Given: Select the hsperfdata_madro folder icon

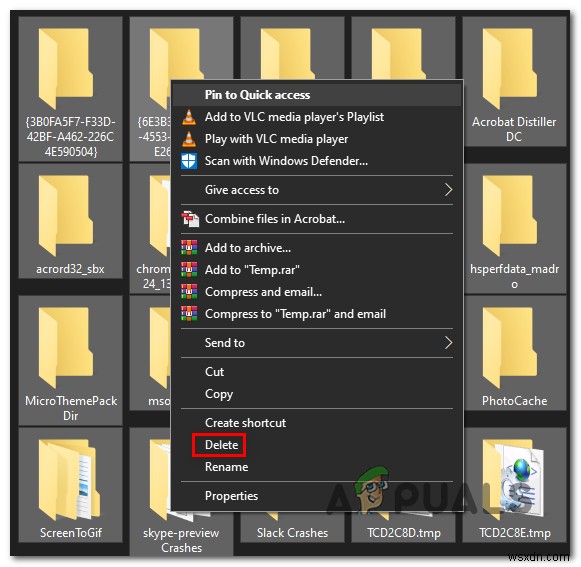Looking at the screenshot, I should [510, 216].
